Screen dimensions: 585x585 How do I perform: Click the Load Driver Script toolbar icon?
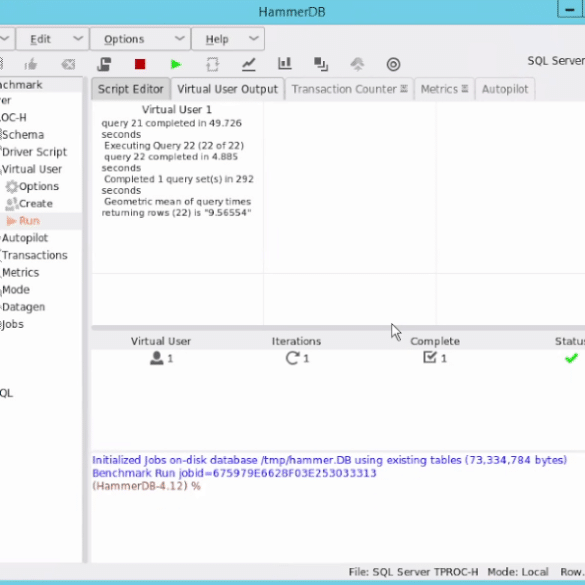[x=104, y=64]
